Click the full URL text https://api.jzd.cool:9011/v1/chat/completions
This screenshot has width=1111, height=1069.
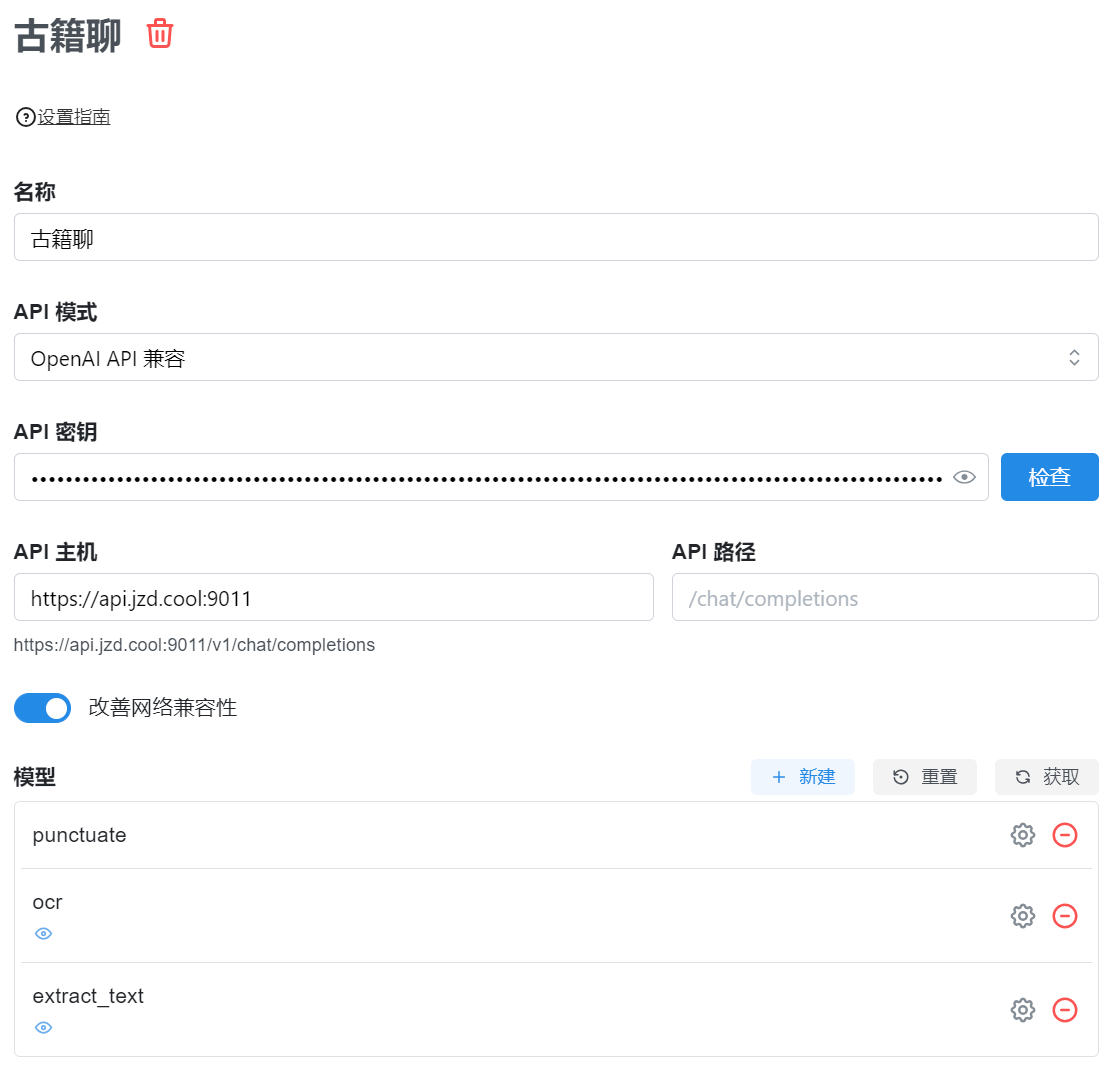pyautogui.click(x=194, y=645)
